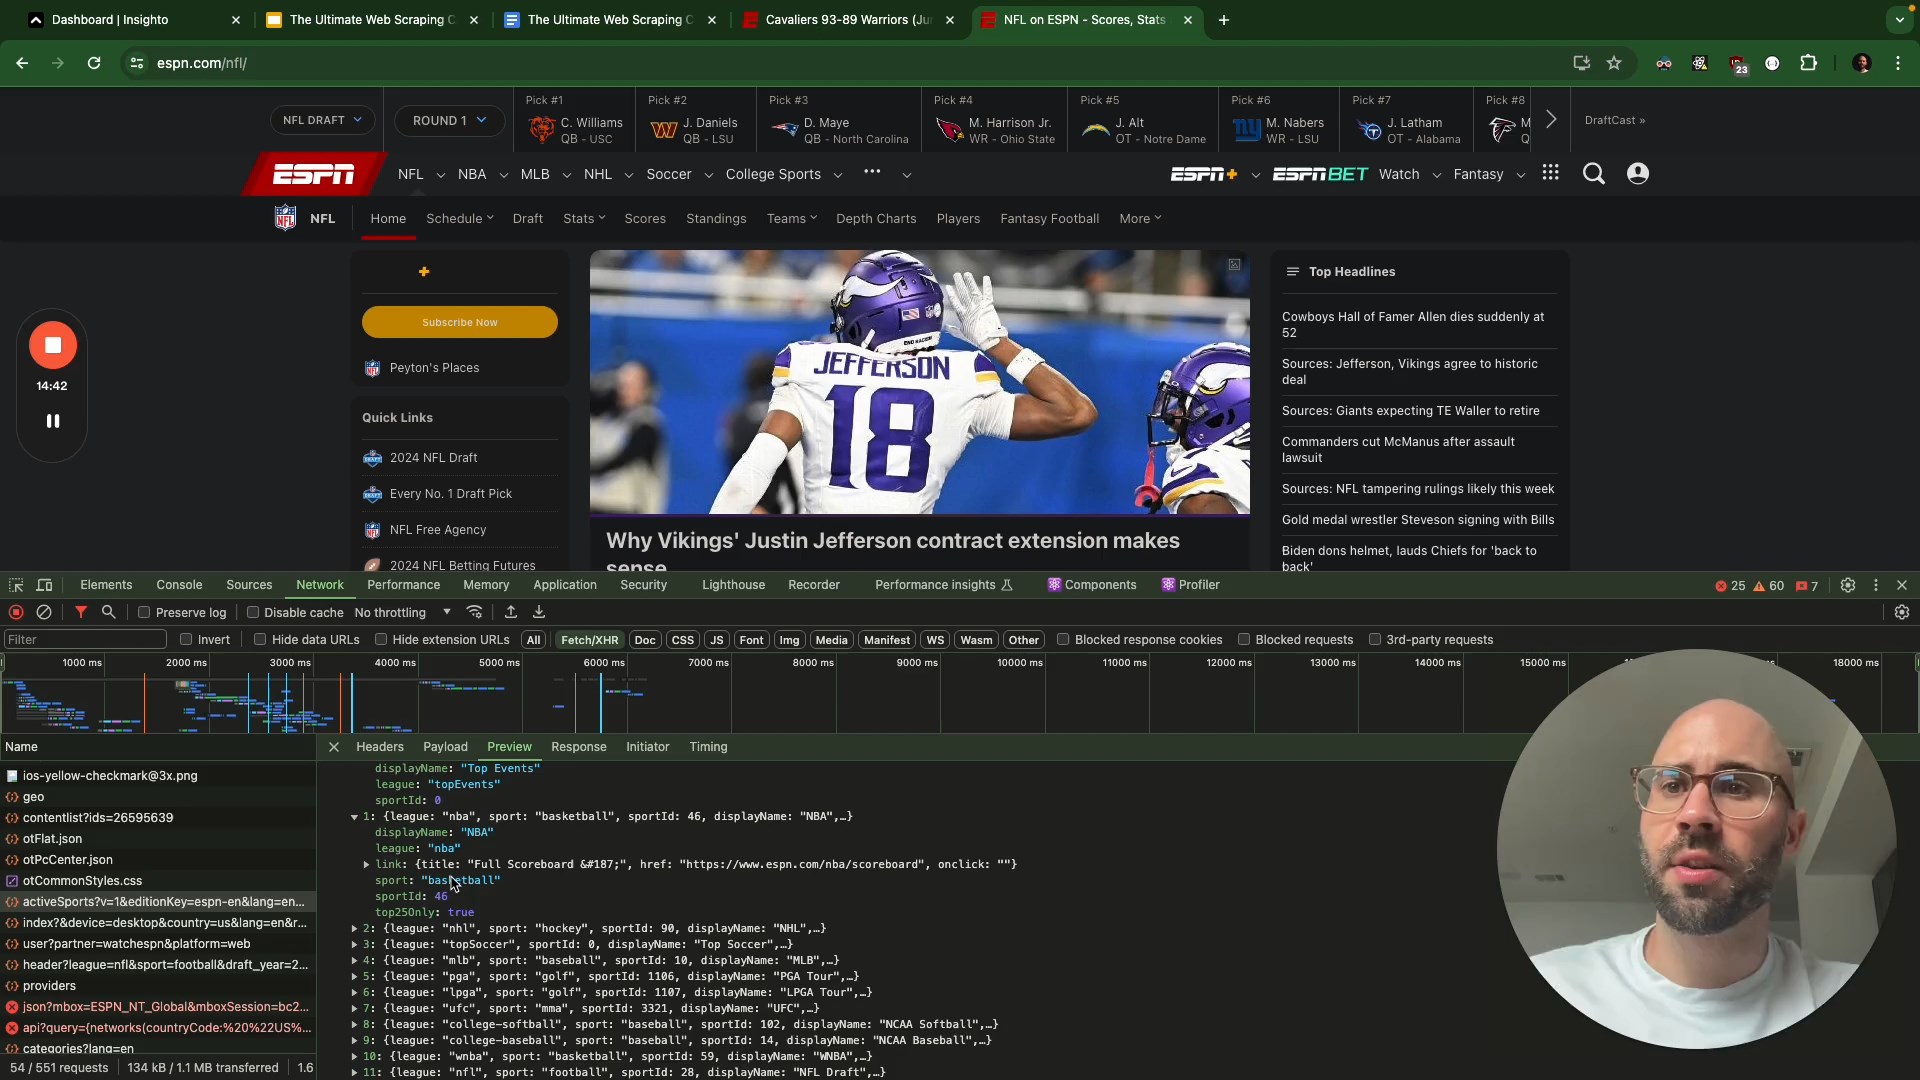1920x1080 pixels.
Task: Toggle the network filter funnel icon
Action: coord(81,612)
